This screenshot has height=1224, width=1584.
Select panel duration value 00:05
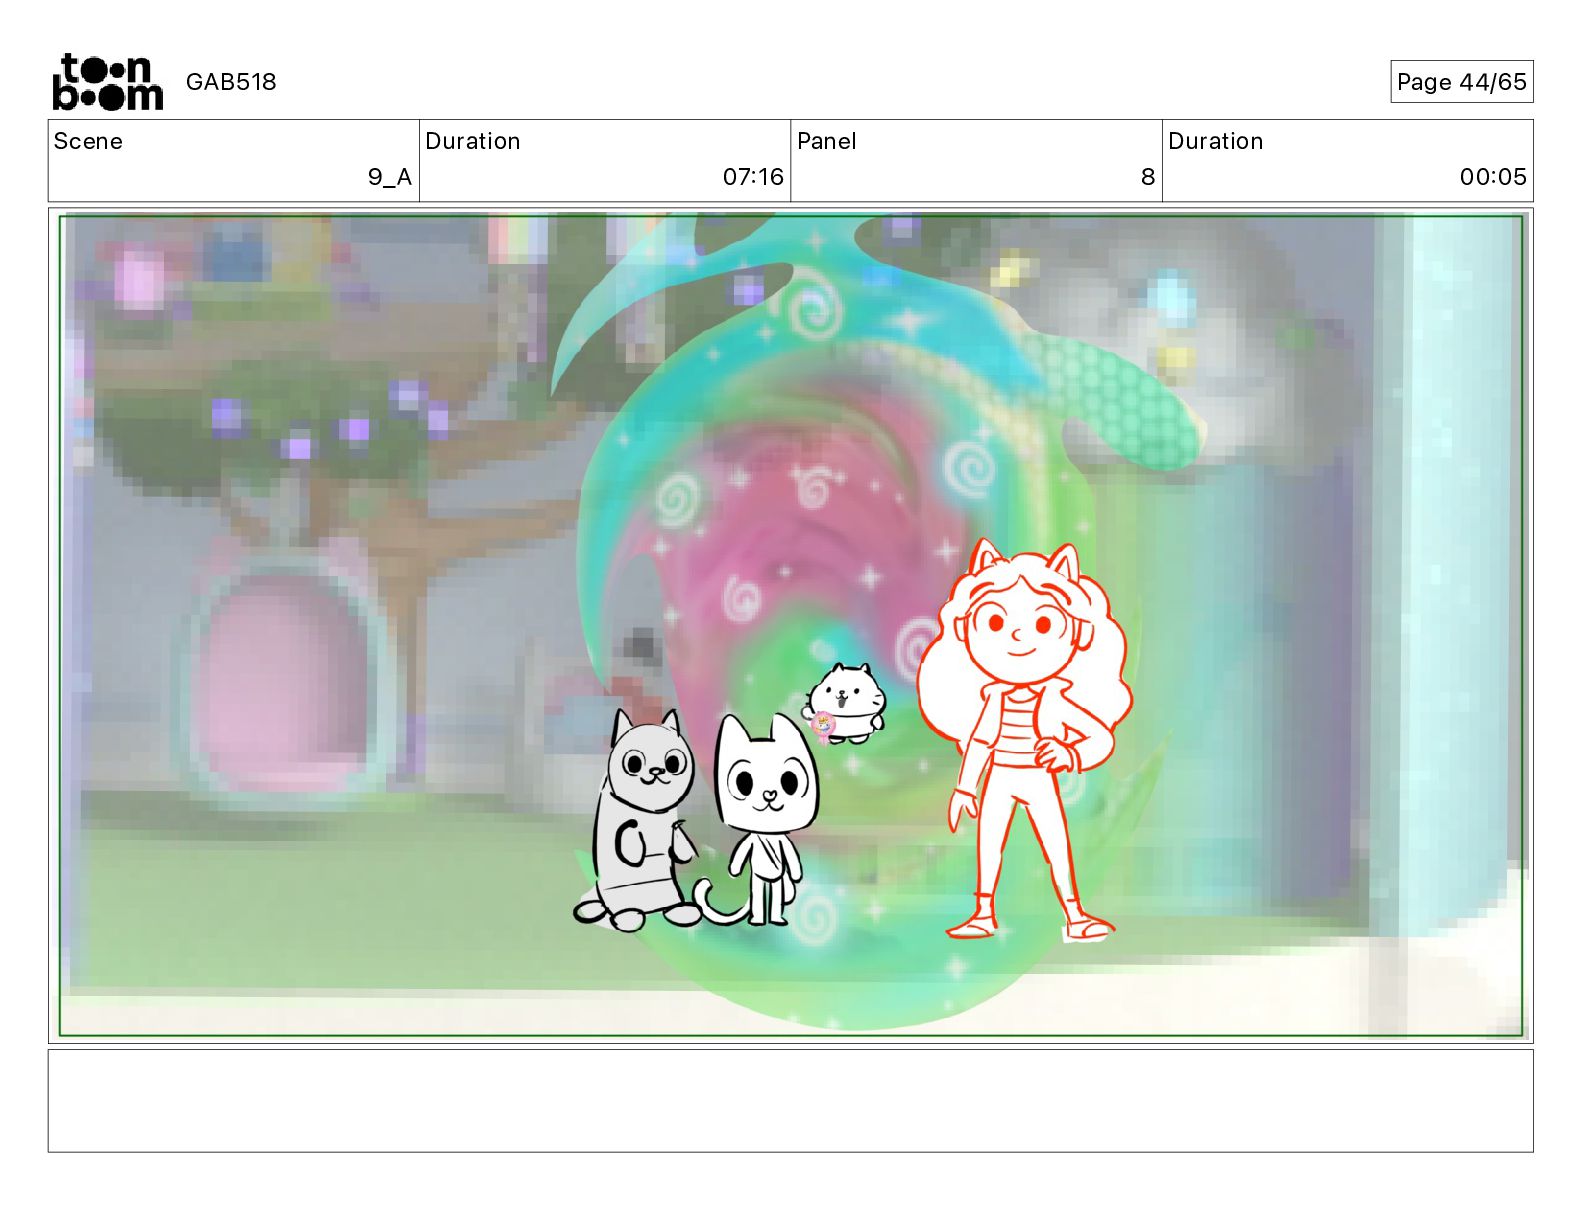tap(1493, 177)
